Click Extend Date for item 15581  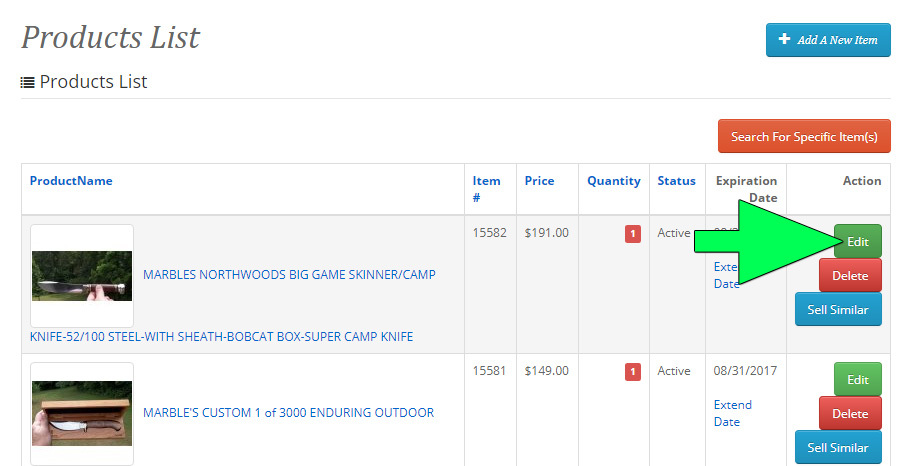coord(732,413)
